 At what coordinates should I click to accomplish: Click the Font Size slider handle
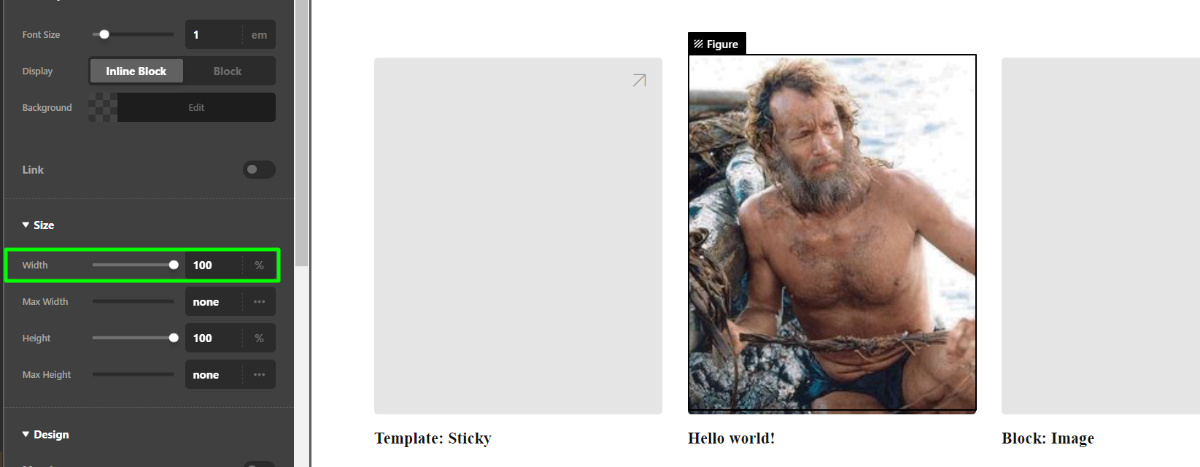coord(104,34)
